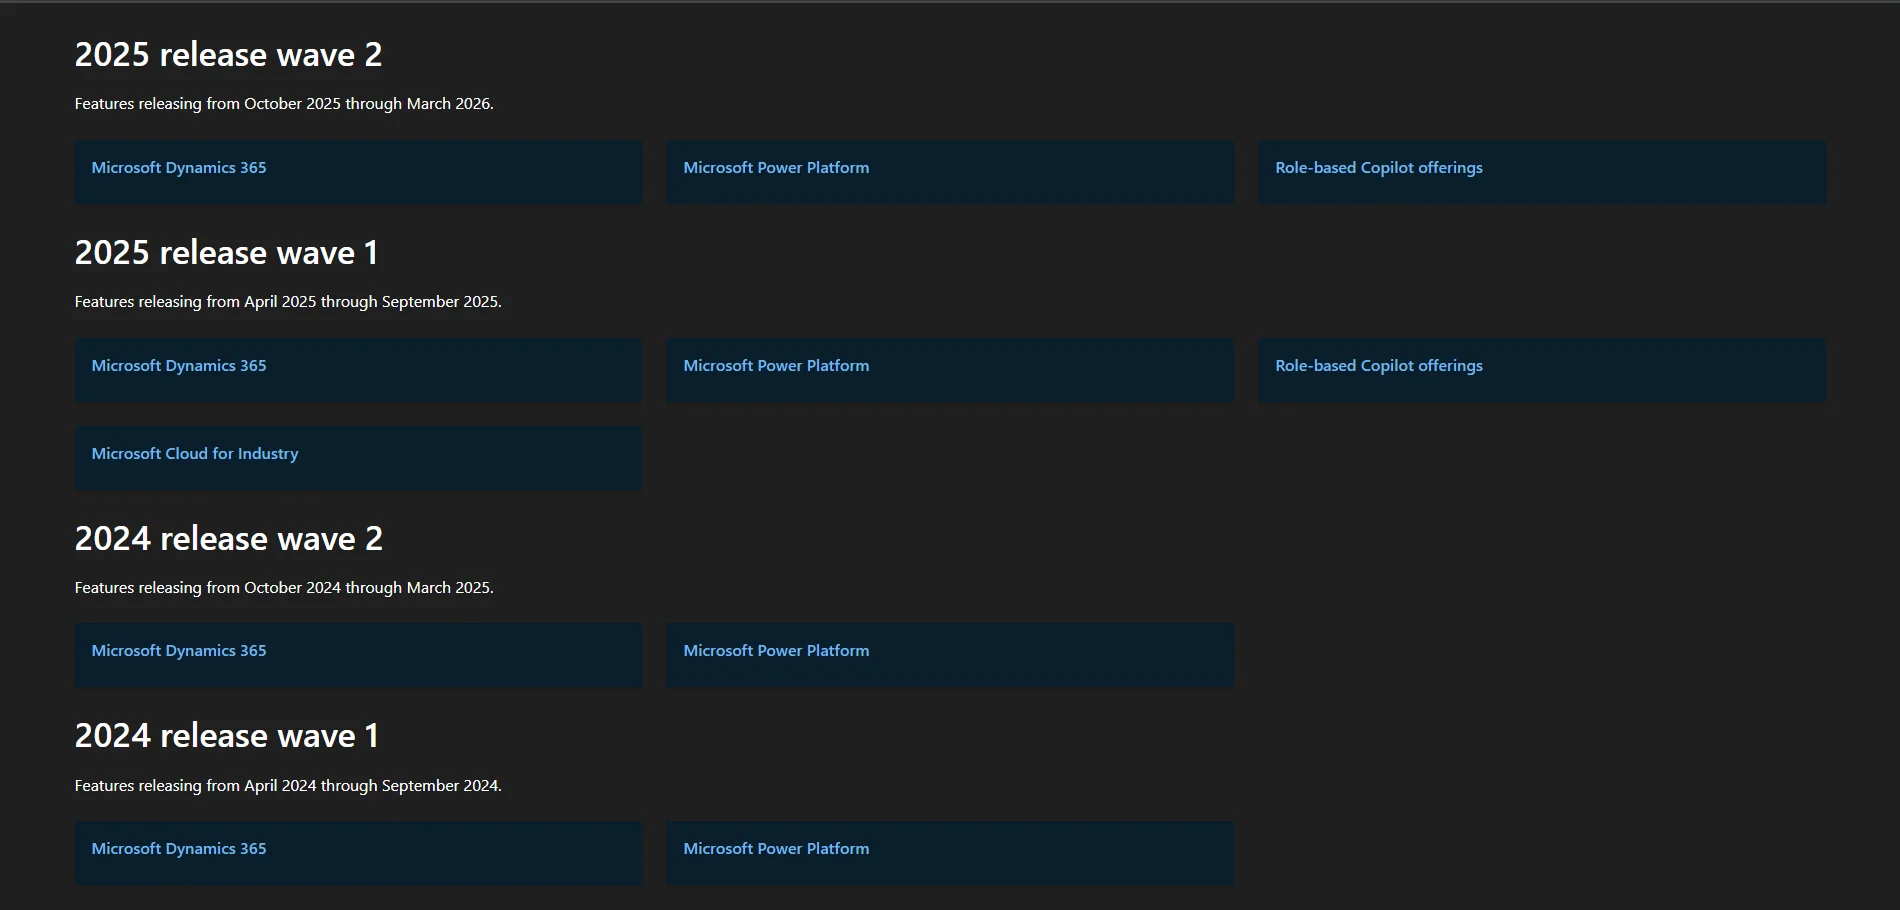Viewport: 1900px width, 910px height.
Task: Click empty space right of Cloud for Industry card
Action: (x=1100, y=458)
